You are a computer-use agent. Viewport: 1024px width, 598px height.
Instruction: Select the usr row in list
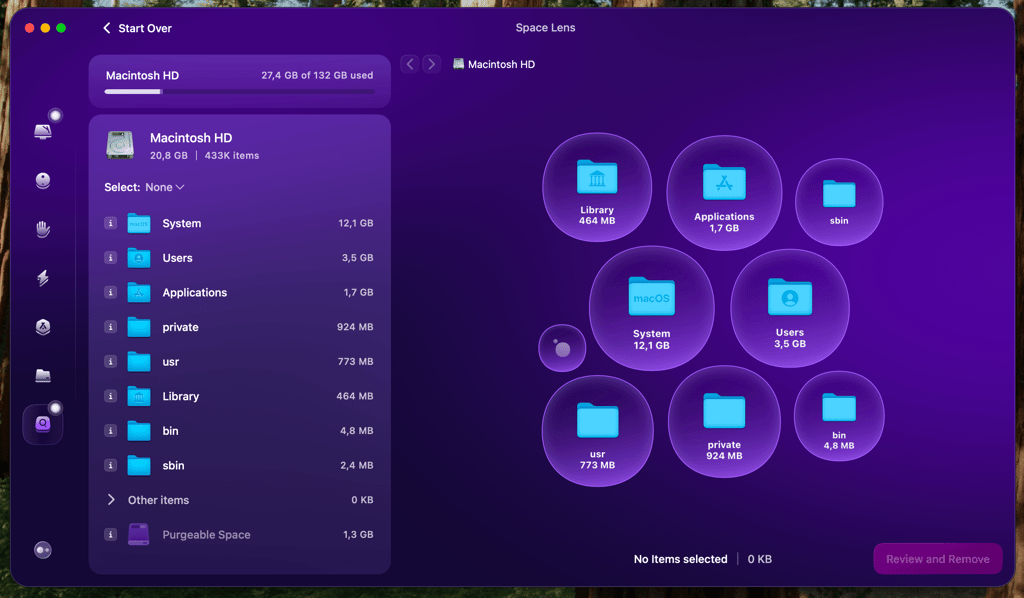(x=240, y=362)
